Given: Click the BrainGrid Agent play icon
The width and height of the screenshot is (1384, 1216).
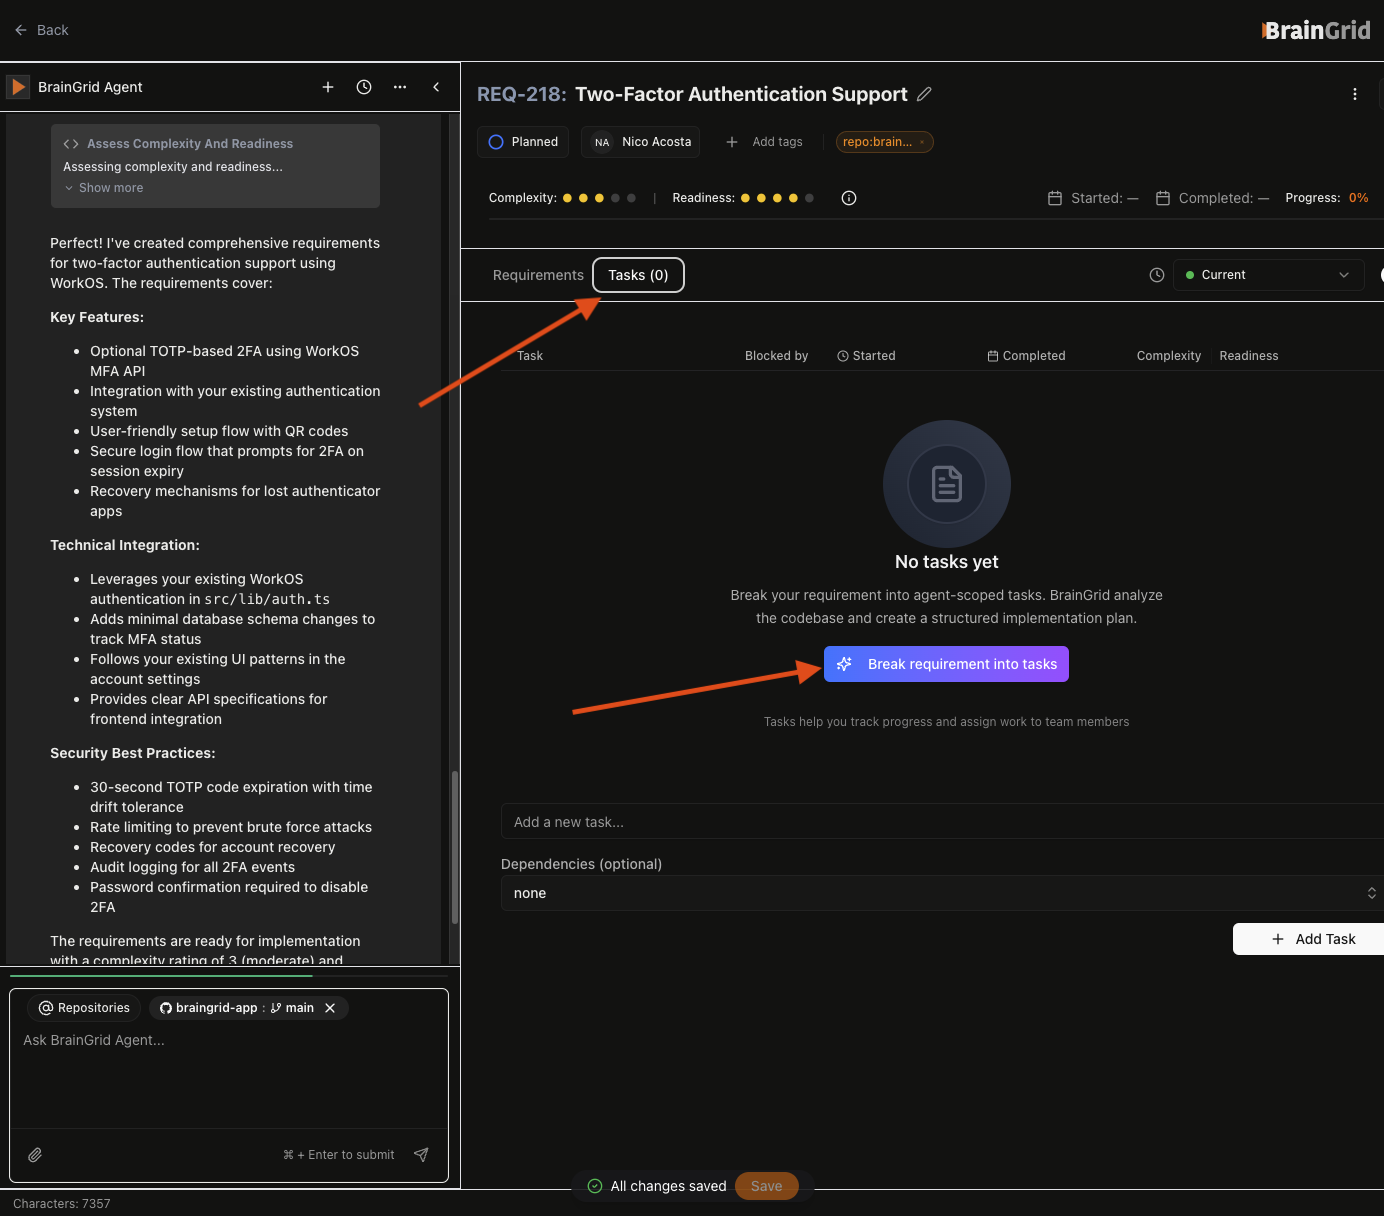Looking at the screenshot, I should point(18,87).
